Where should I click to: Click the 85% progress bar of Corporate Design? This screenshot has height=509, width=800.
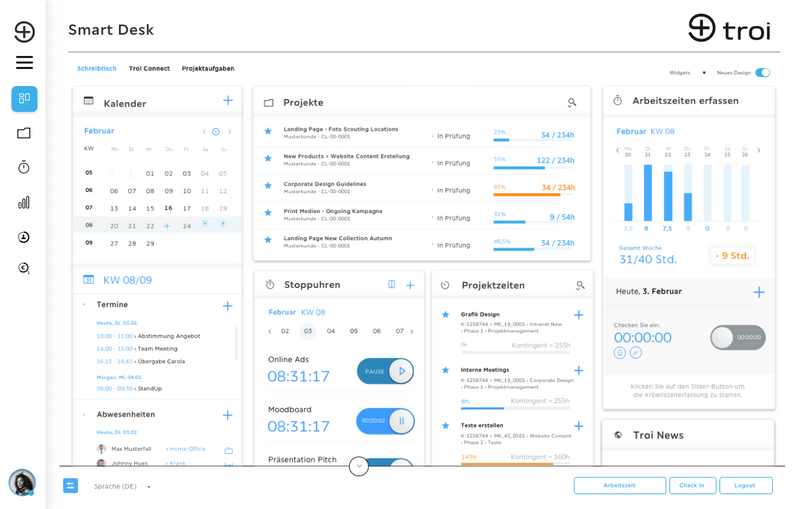tap(534, 195)
